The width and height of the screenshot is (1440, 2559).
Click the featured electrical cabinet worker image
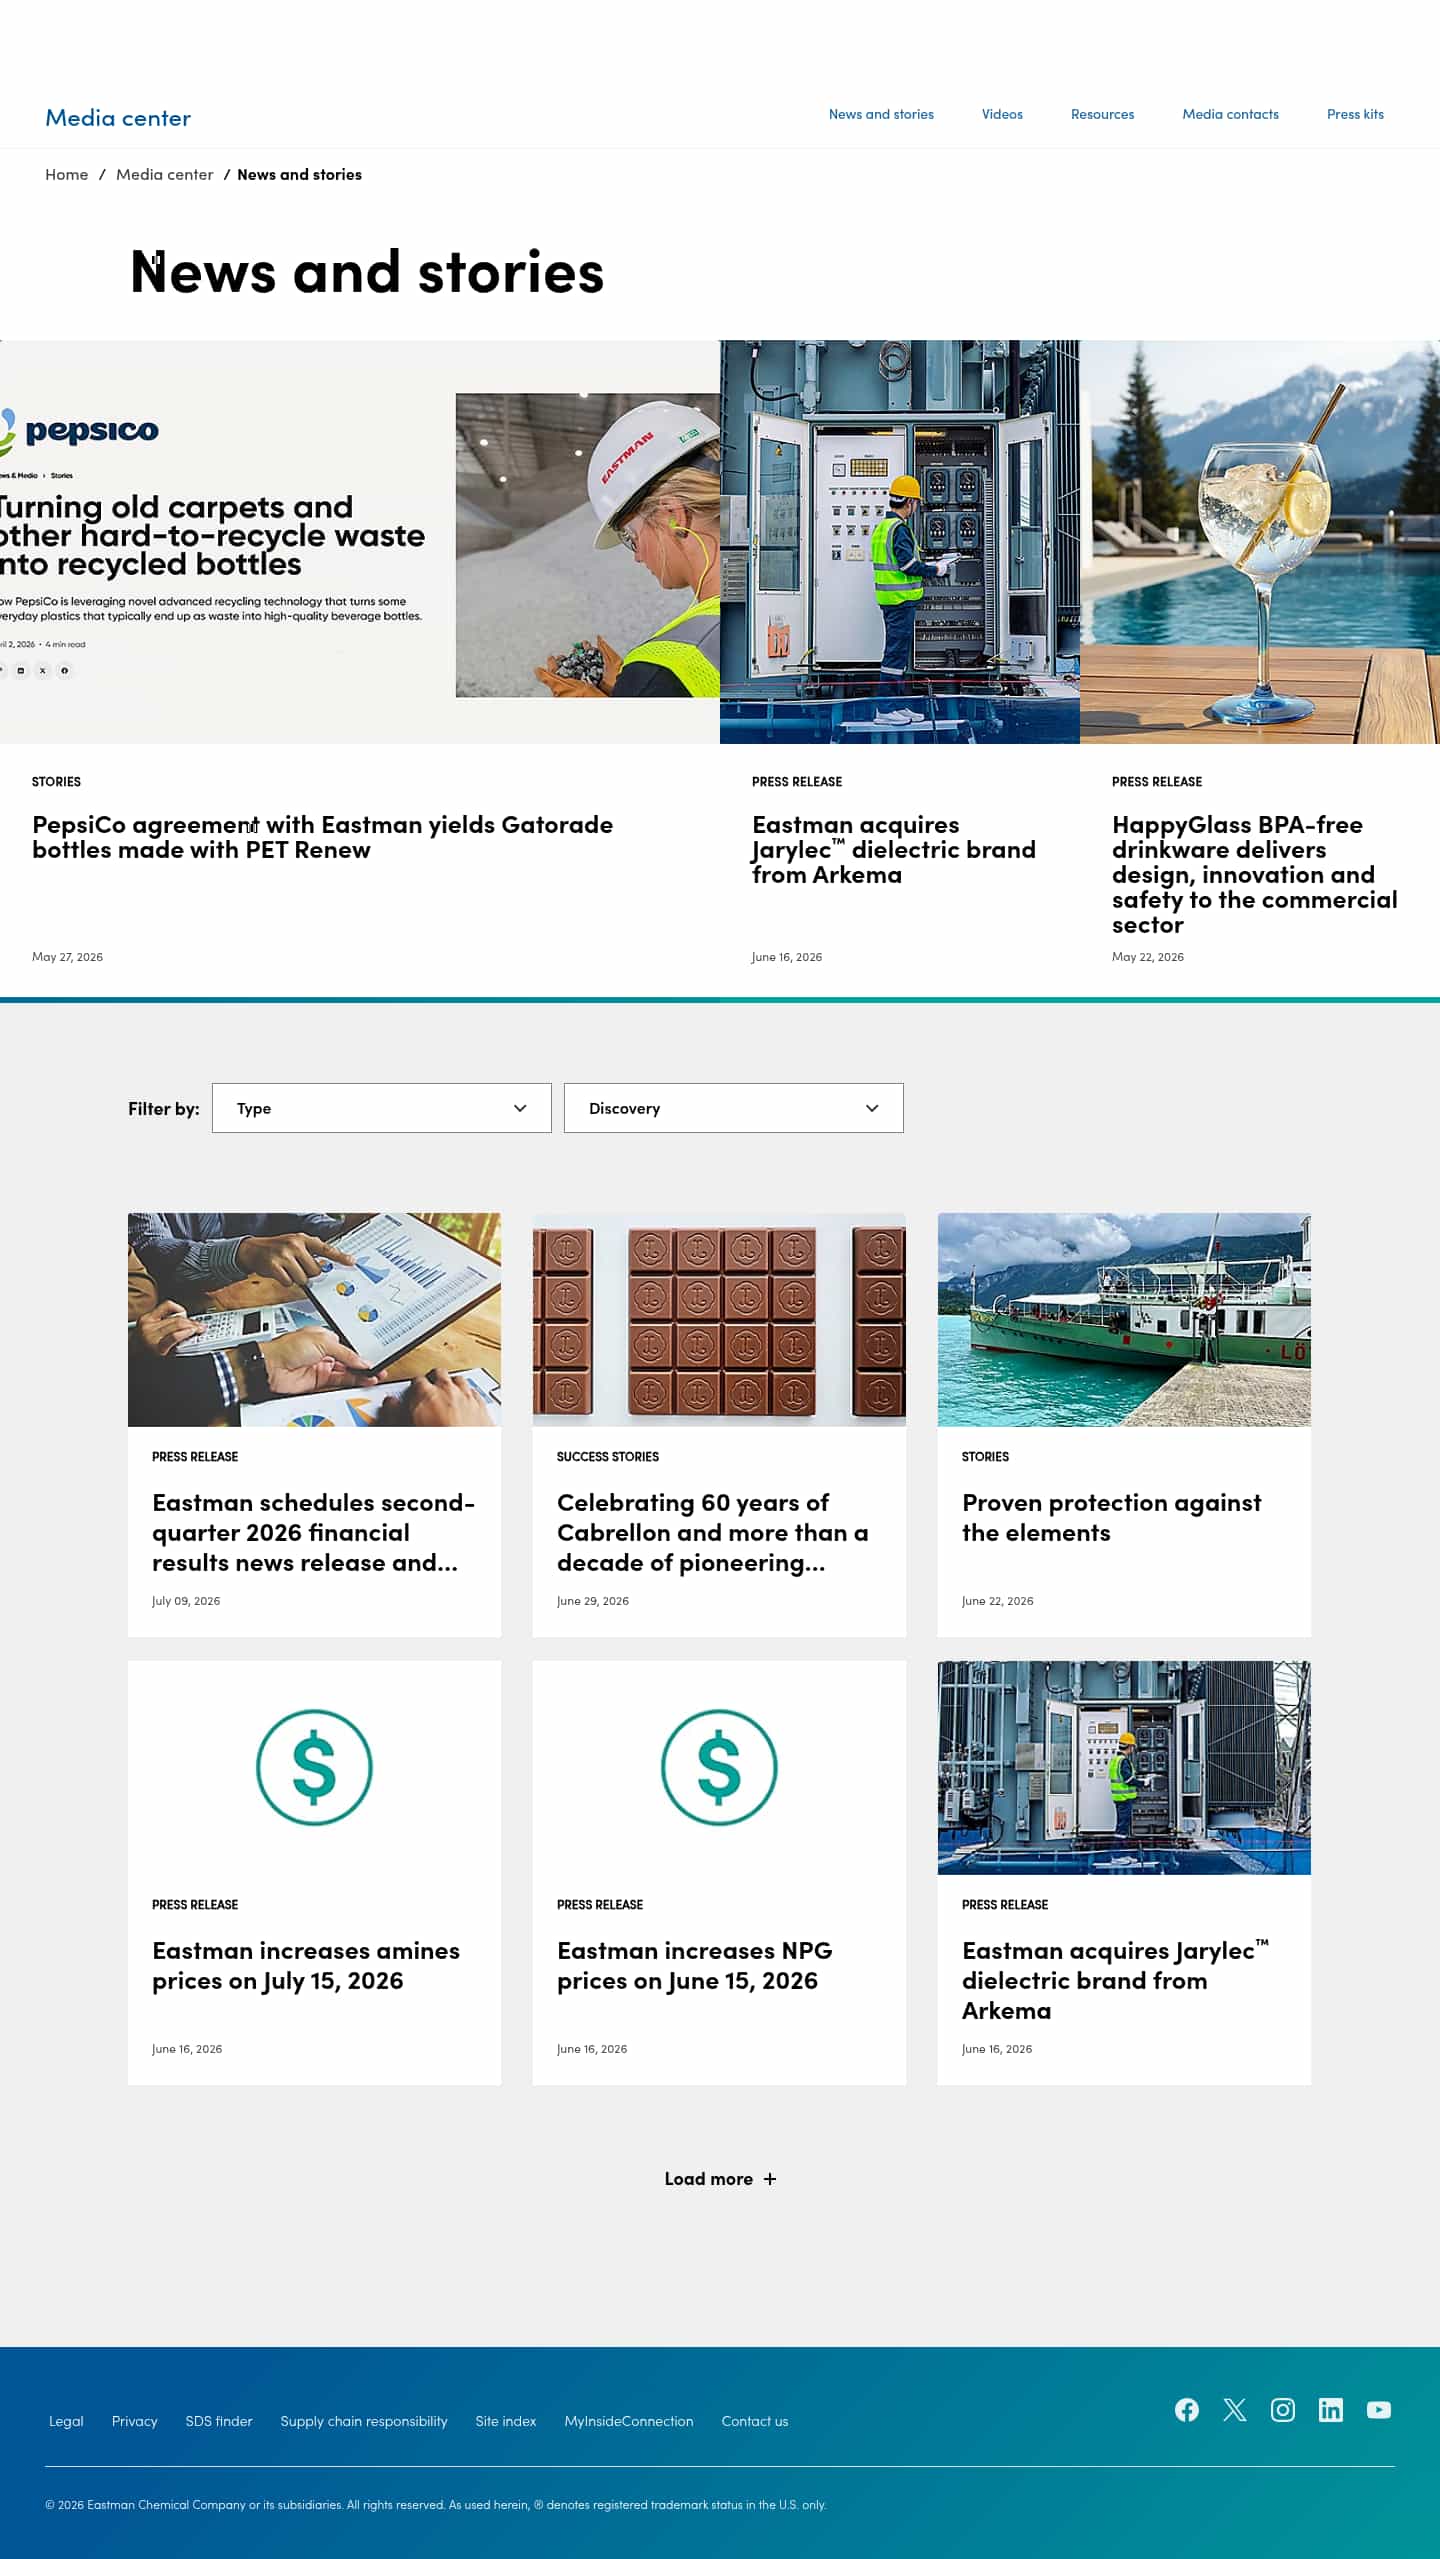[x=900, y=542]
